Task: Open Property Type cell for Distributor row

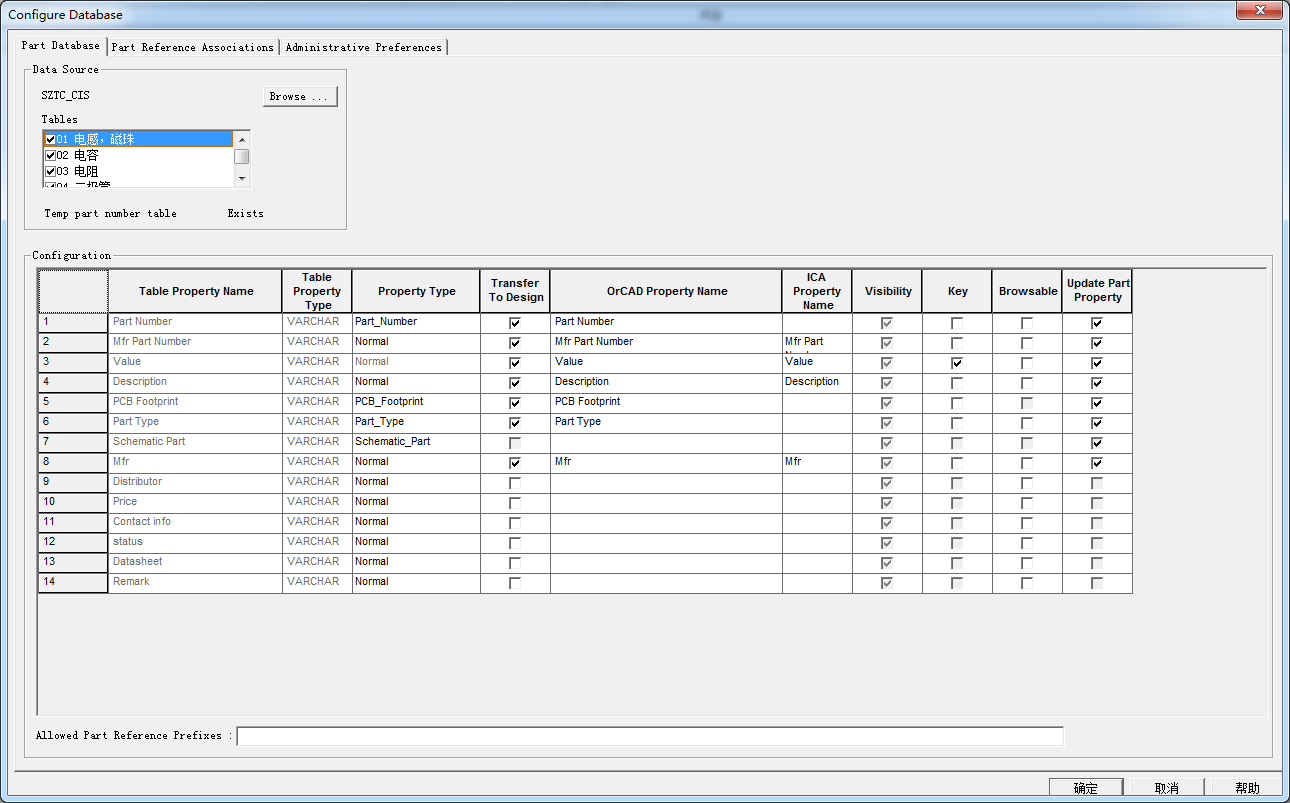Action: (415, 482)
